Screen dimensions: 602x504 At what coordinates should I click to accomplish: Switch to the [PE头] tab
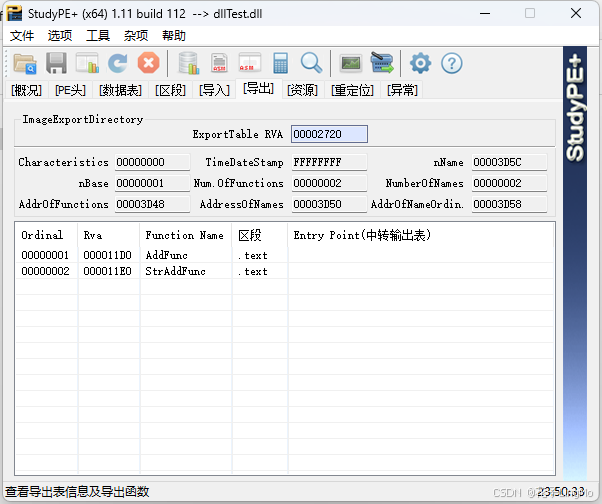70,91
